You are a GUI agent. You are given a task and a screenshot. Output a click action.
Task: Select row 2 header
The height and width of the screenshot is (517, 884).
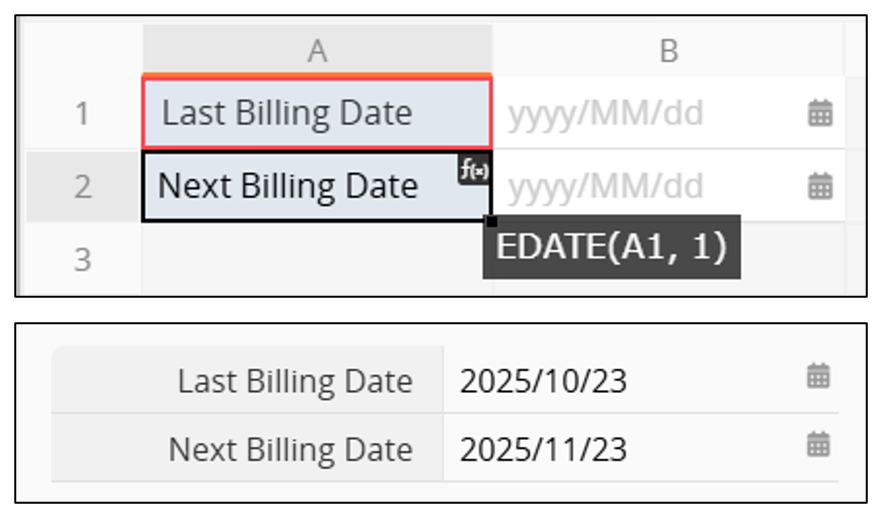click(83, 186)
